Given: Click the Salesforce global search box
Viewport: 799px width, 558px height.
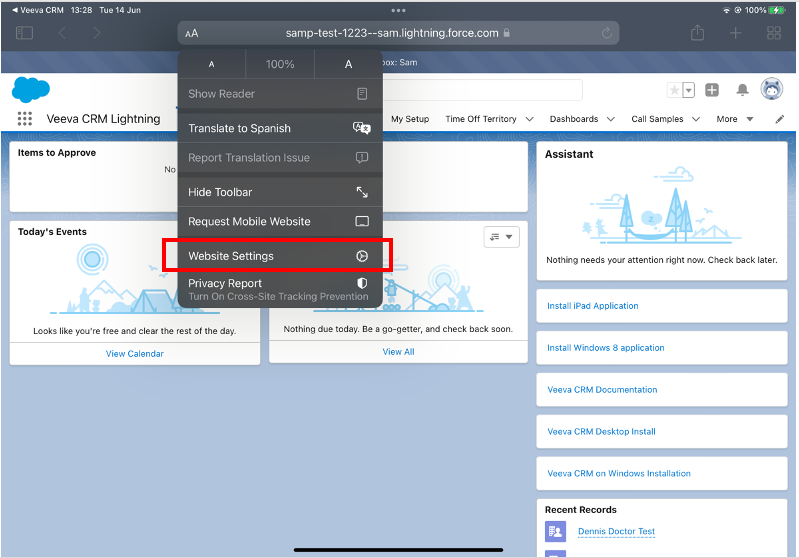Looking at the screenshot, I should [x=482, y=90].
